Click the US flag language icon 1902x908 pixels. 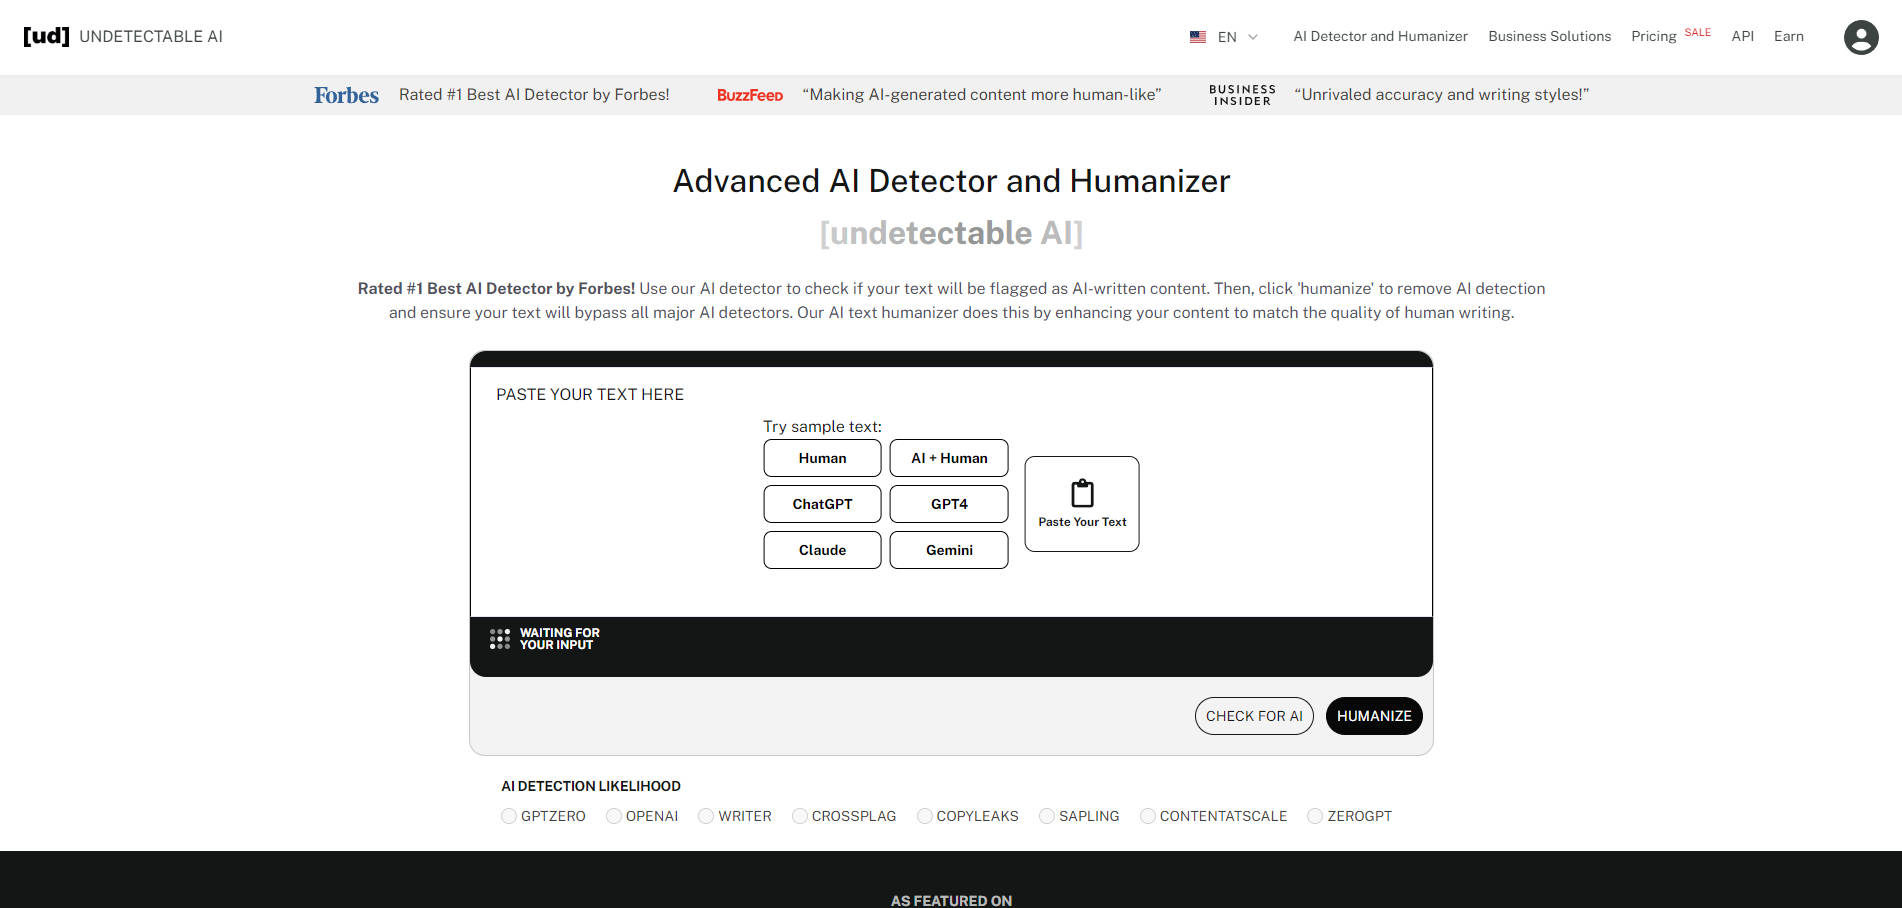click(x=1197, y=36)
